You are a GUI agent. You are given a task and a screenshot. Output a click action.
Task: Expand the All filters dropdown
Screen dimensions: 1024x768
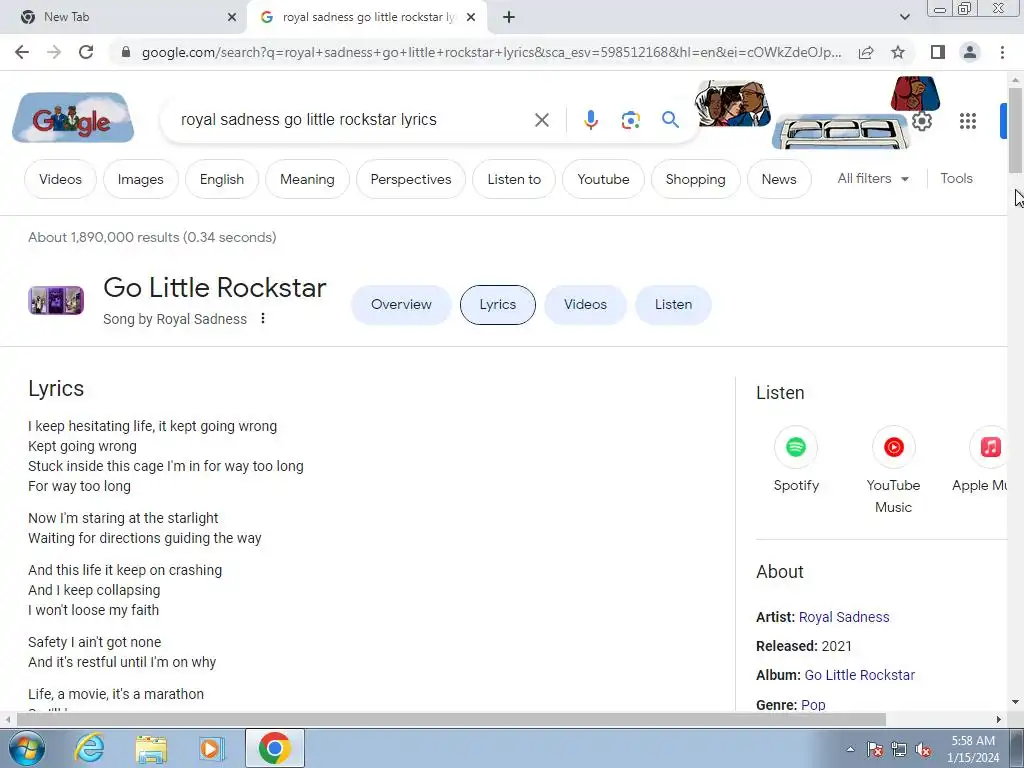(x=873, y=178)
